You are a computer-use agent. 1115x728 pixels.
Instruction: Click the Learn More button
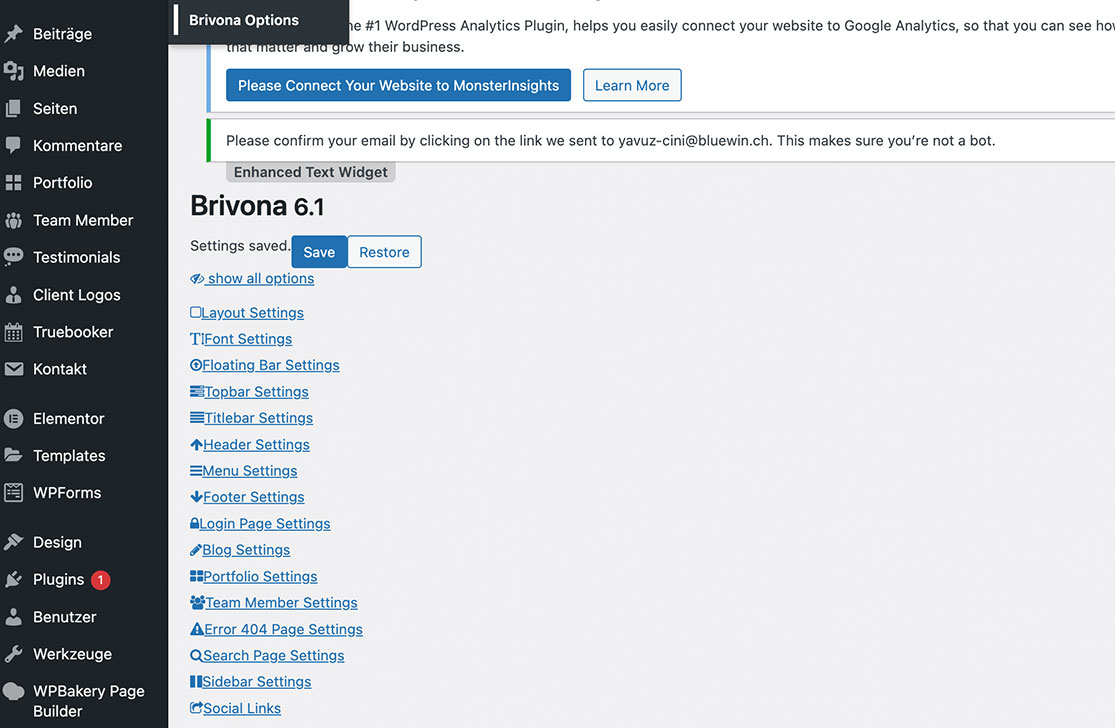[632, 85]
